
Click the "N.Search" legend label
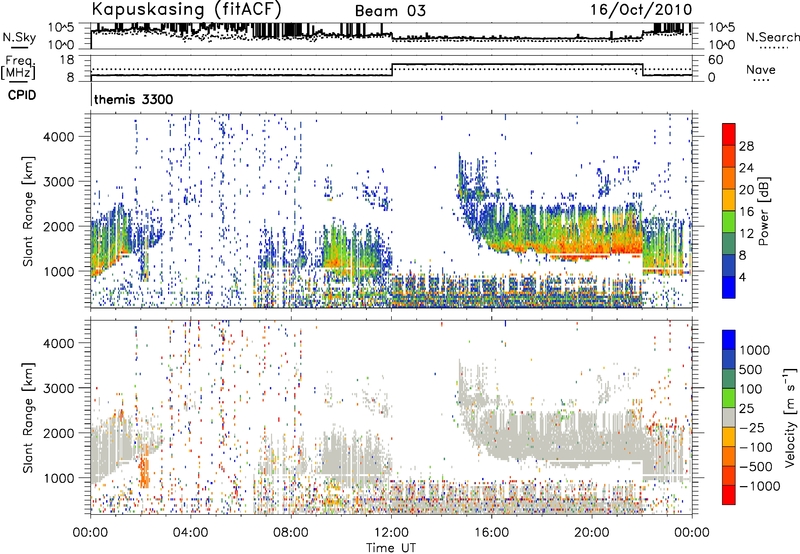773,37
